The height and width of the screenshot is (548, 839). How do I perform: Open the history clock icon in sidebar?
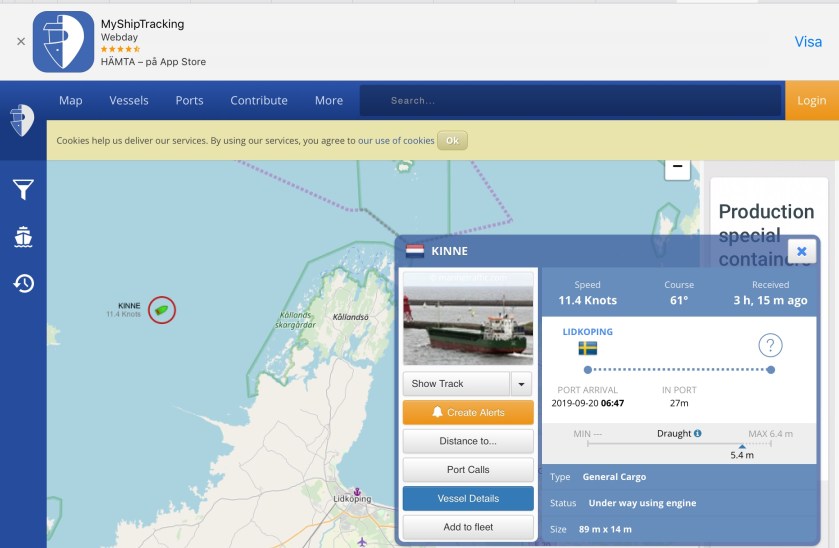[x=23, y=284]
